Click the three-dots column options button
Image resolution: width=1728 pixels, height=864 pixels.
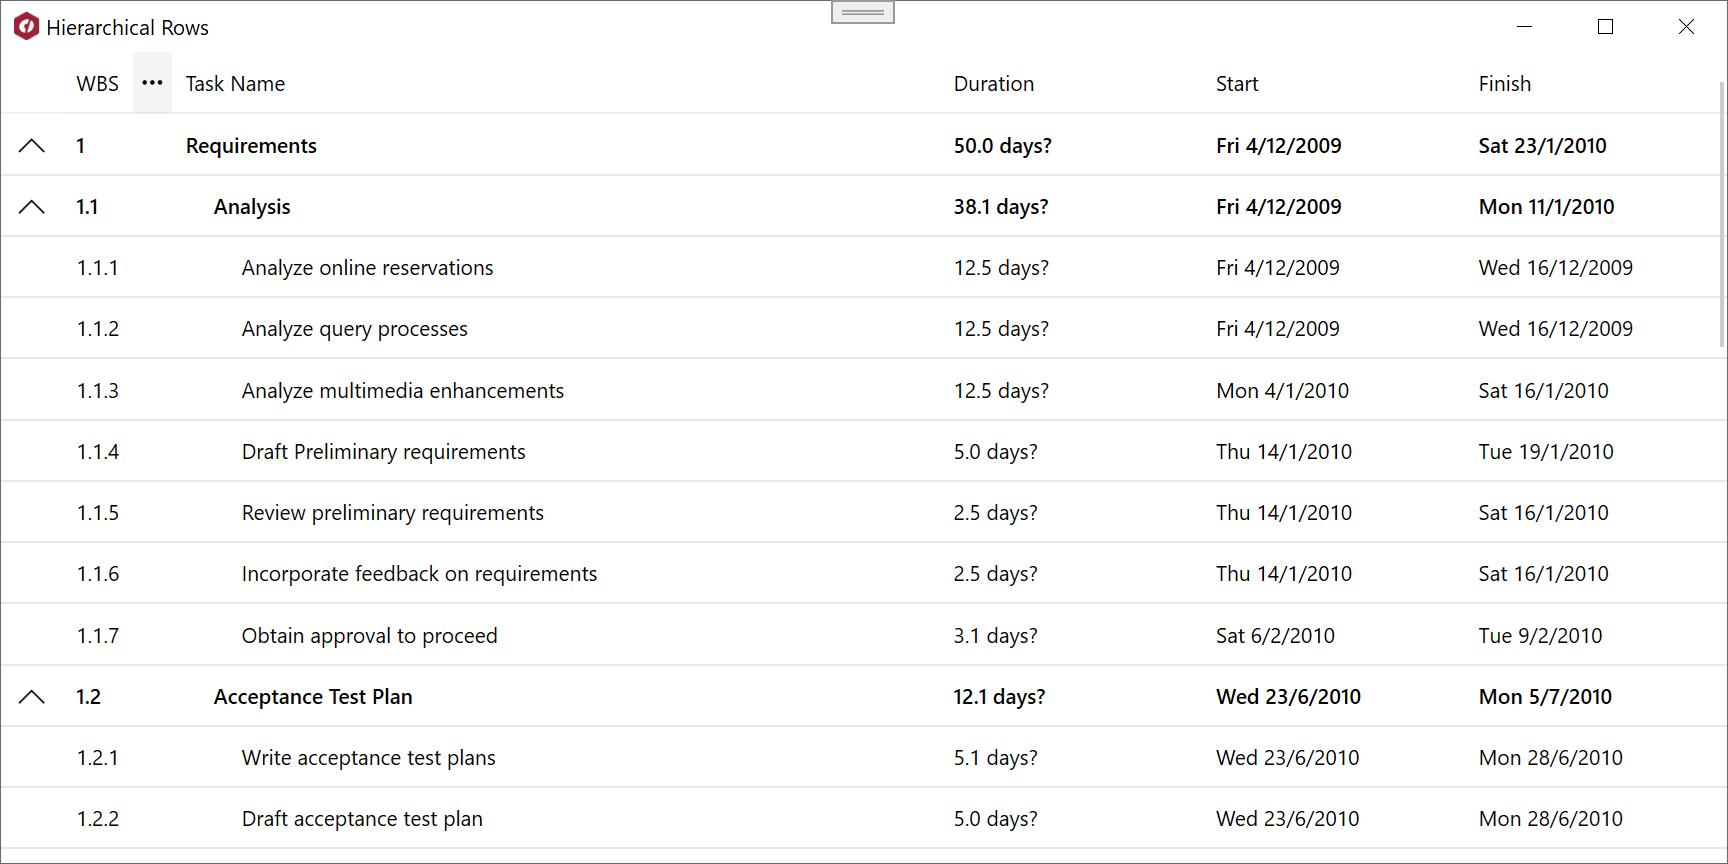pyautogui.click(x=152, y=83)
